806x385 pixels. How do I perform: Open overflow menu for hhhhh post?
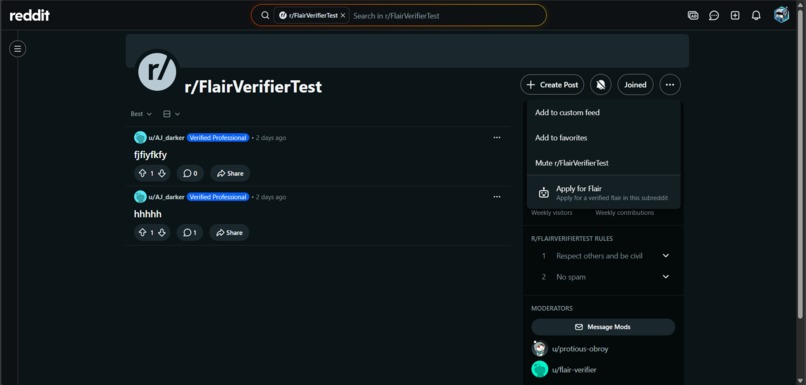tap(497, 197)
